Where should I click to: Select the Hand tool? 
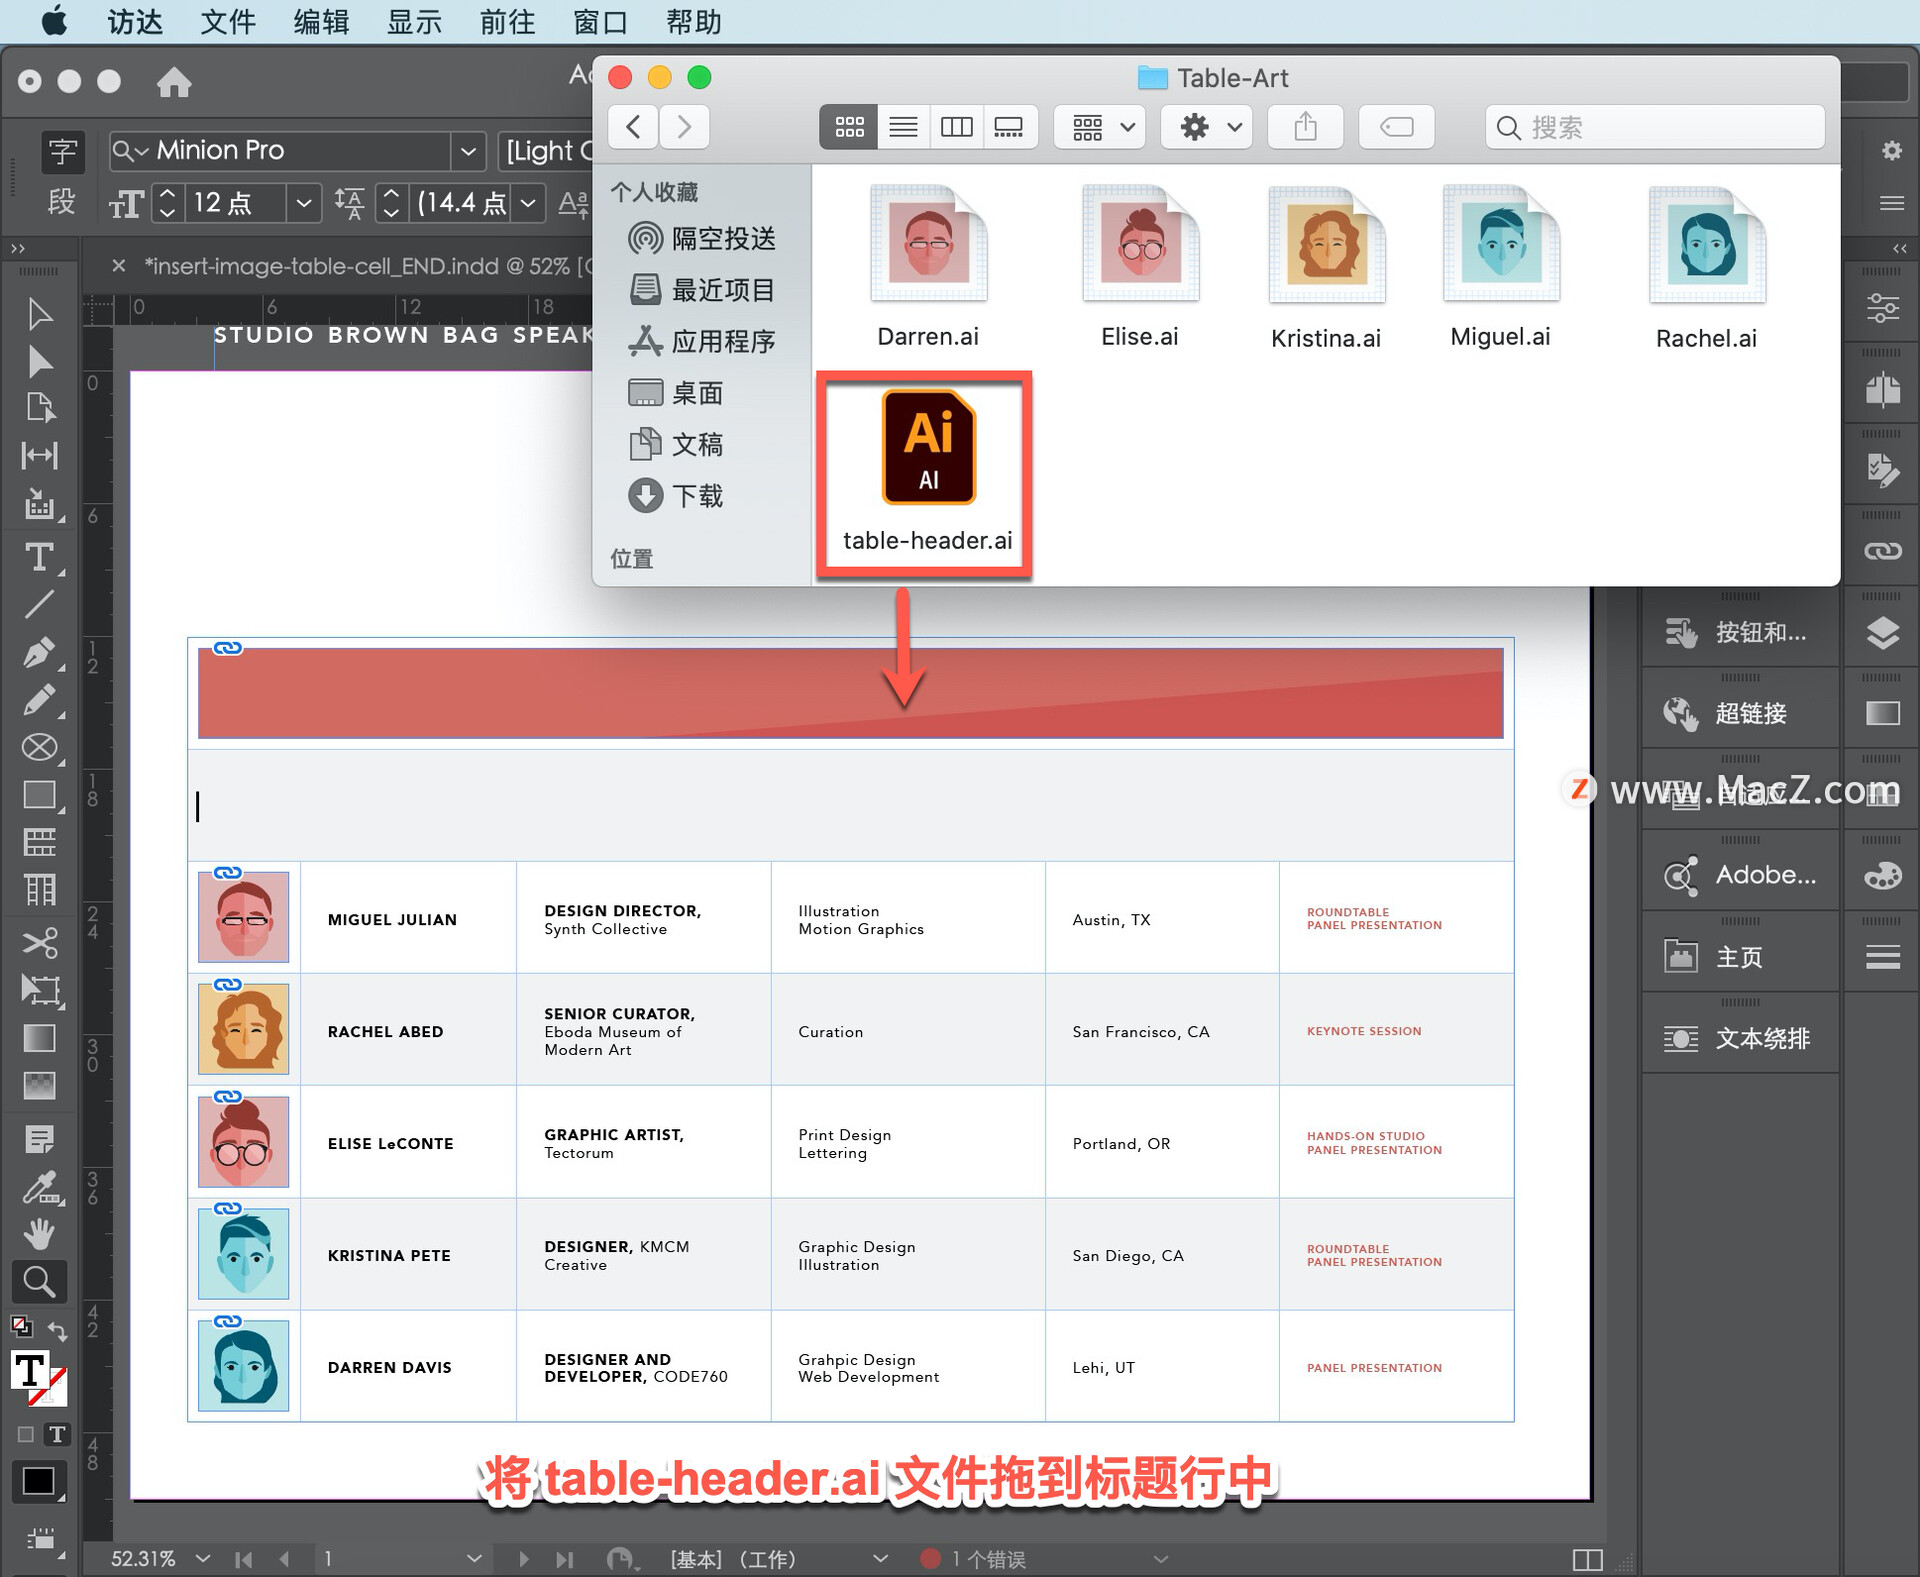click(x=39, y=1234)
